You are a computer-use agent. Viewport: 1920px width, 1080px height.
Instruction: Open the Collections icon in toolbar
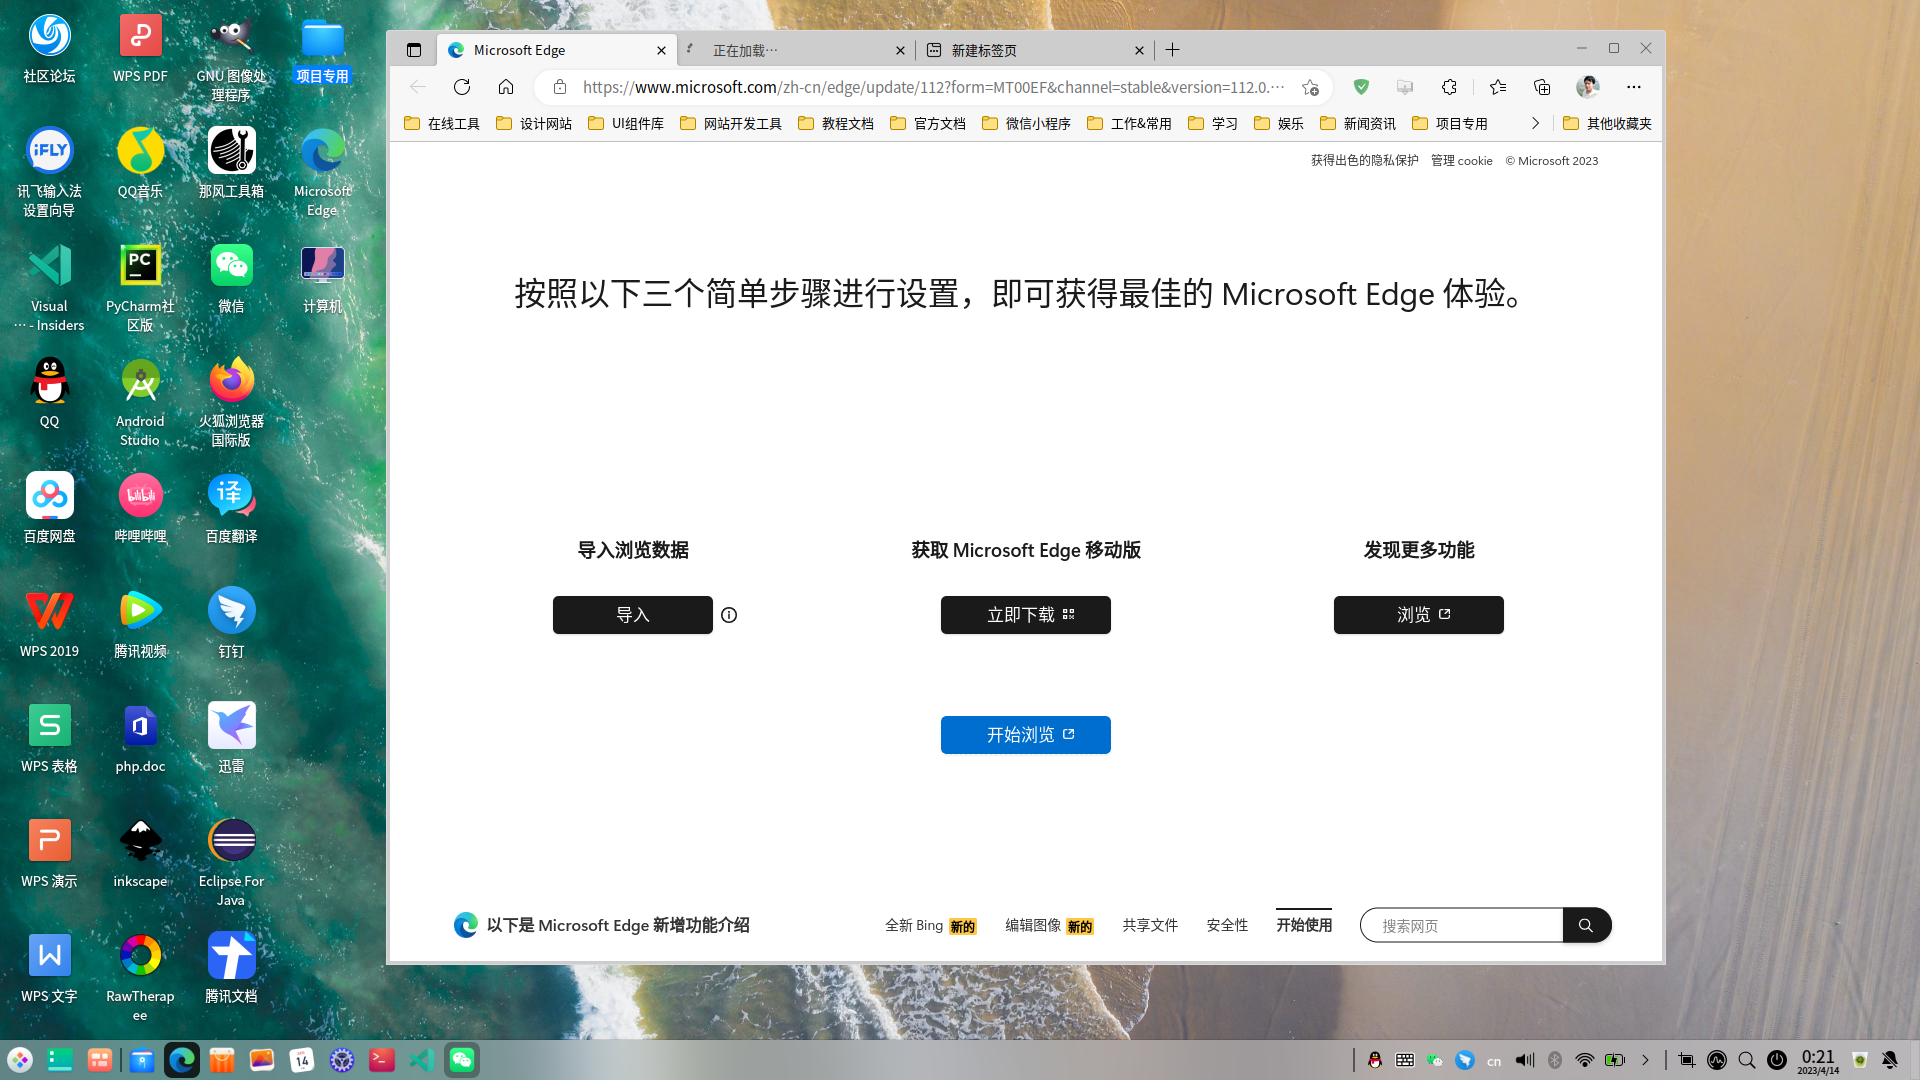(1541, 87)
